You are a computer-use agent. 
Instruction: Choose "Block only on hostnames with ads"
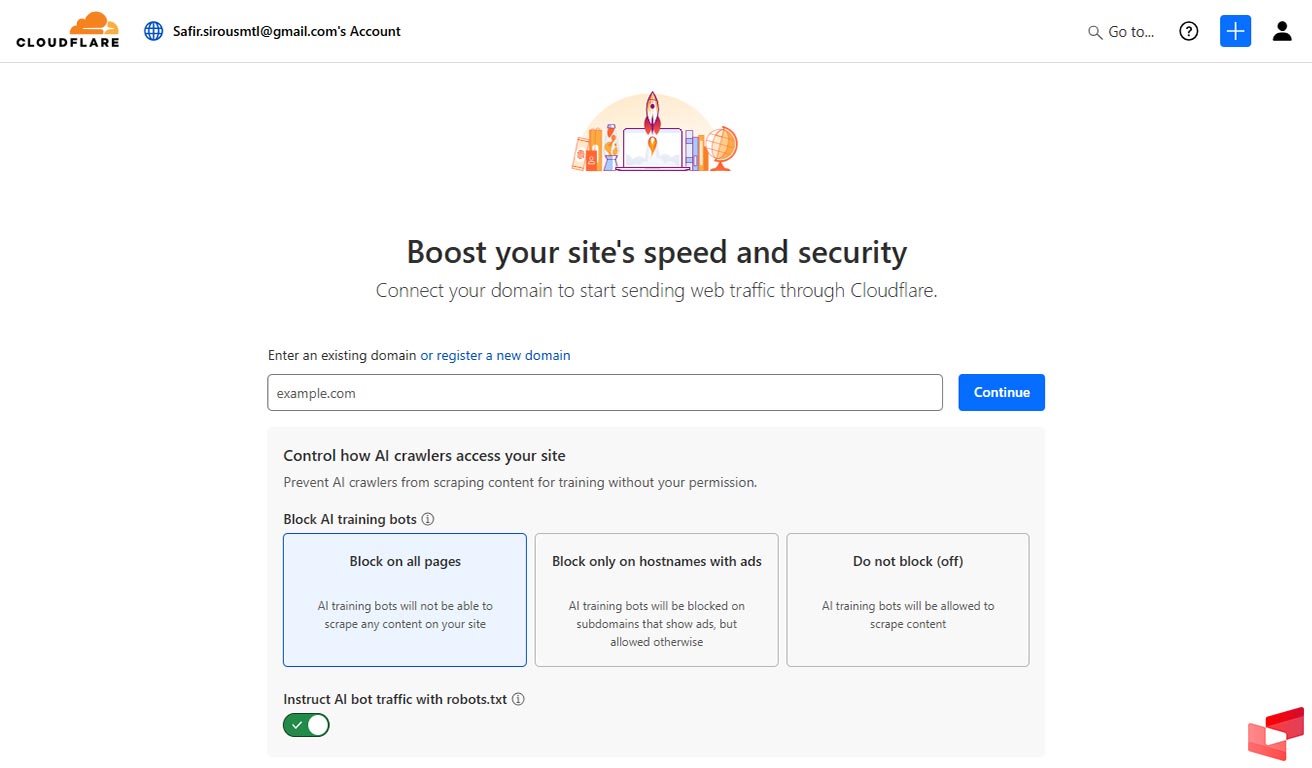point(656,599)
